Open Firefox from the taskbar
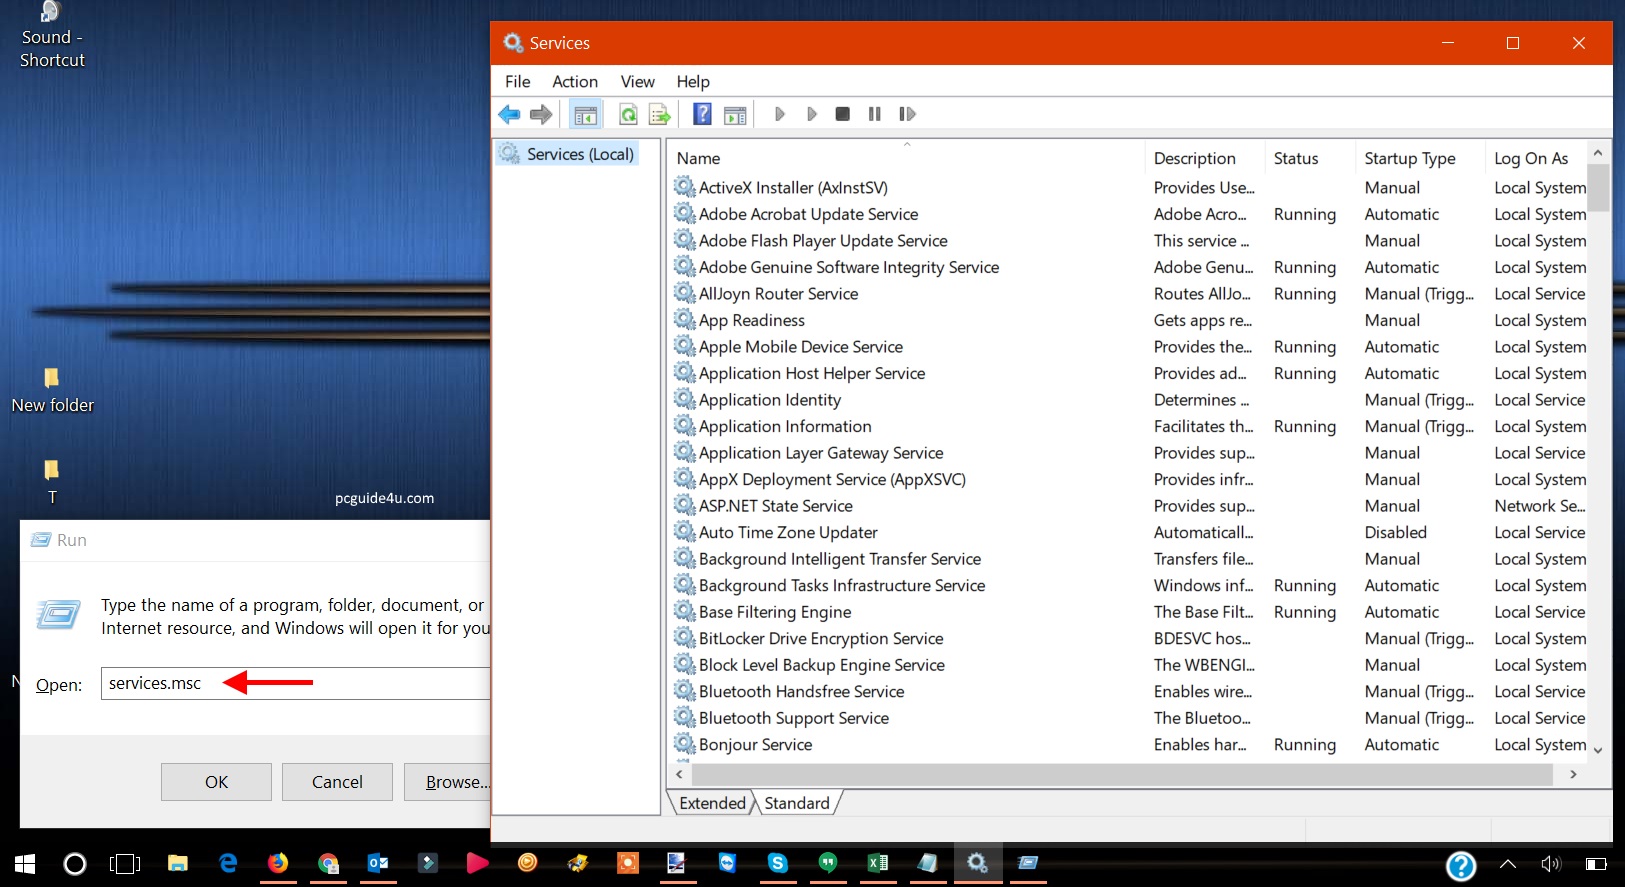Screen dimensions: 1625x887 [278, 863]
